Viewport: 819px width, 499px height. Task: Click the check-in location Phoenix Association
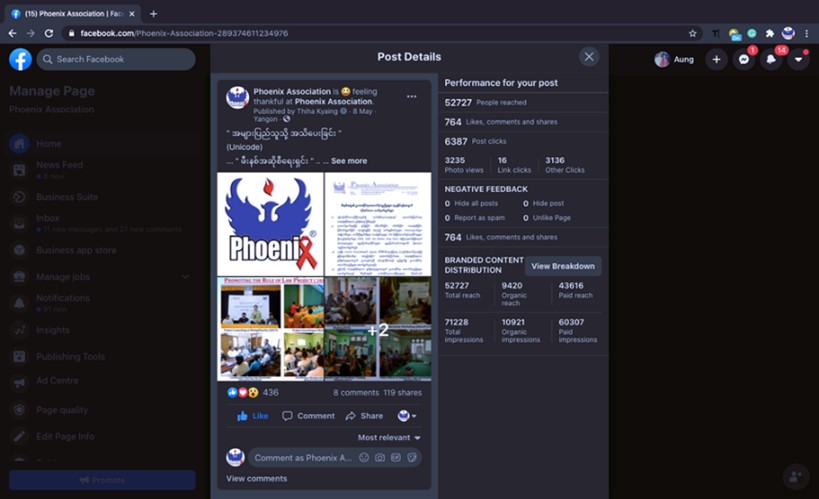pyautogui.click(x=333, y=101)
